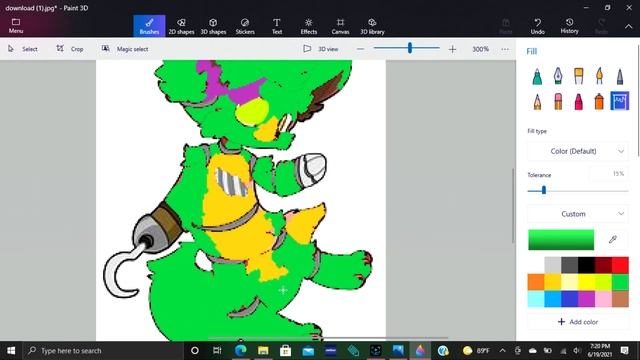Pick the pink color swatch
Viewport: 640px width, 360px height.
tap(603, 299)
